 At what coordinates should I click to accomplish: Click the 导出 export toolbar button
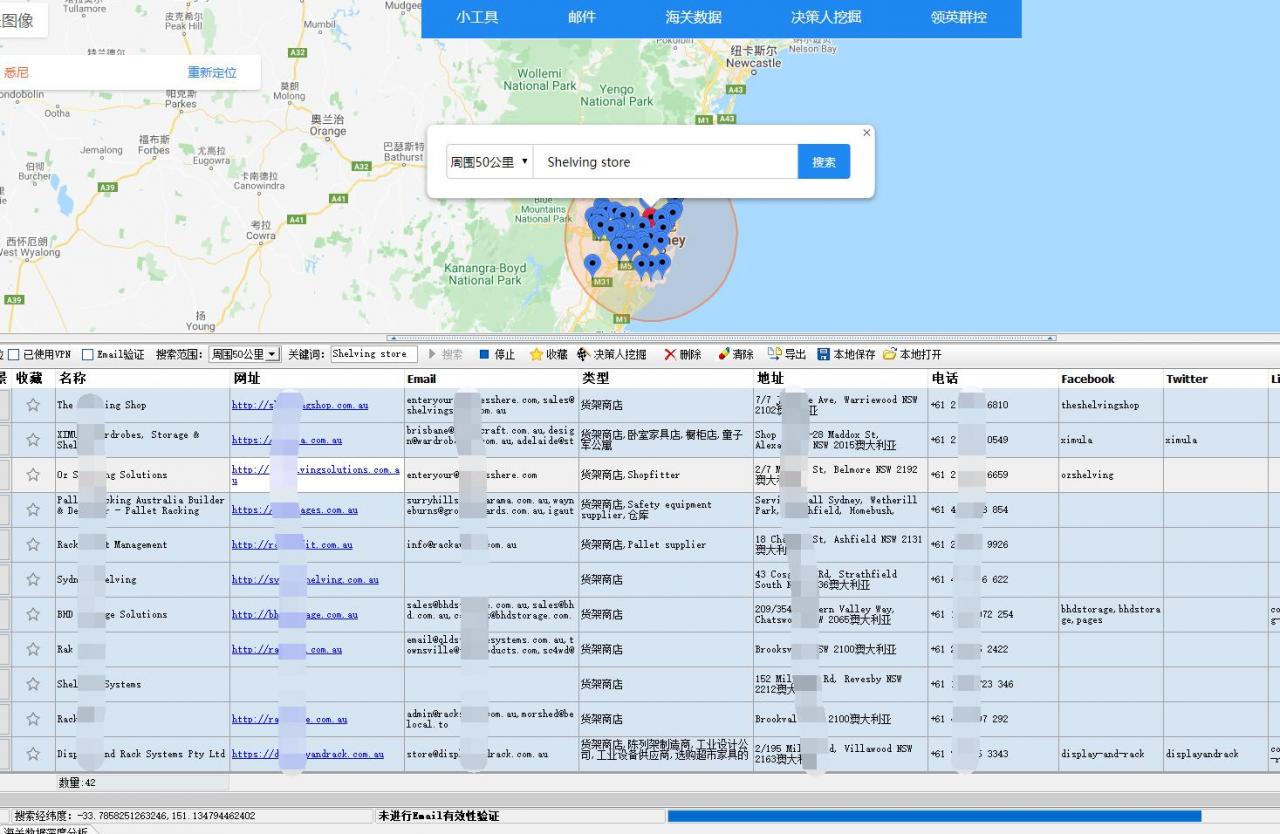(x=787, y=354)
